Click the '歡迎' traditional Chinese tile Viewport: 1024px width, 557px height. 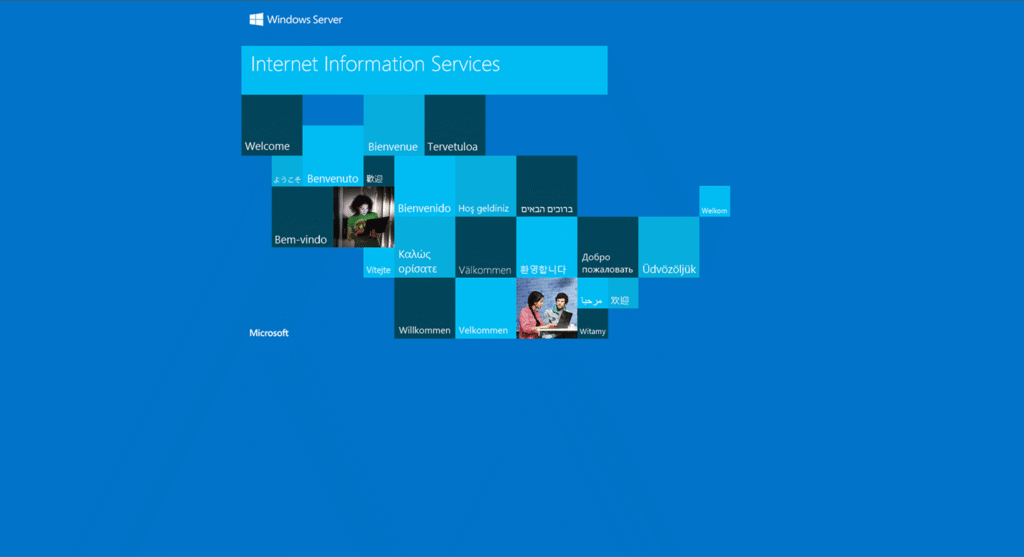(379, 171)
